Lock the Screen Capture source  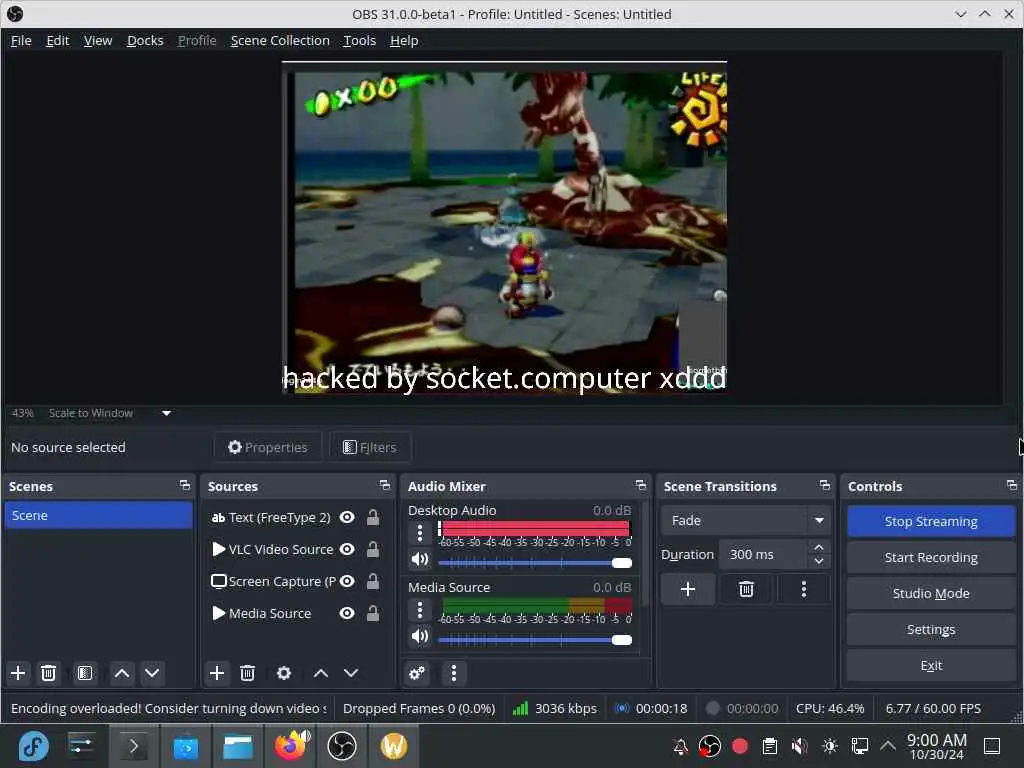pyautogui.click(x=373, y=581)
